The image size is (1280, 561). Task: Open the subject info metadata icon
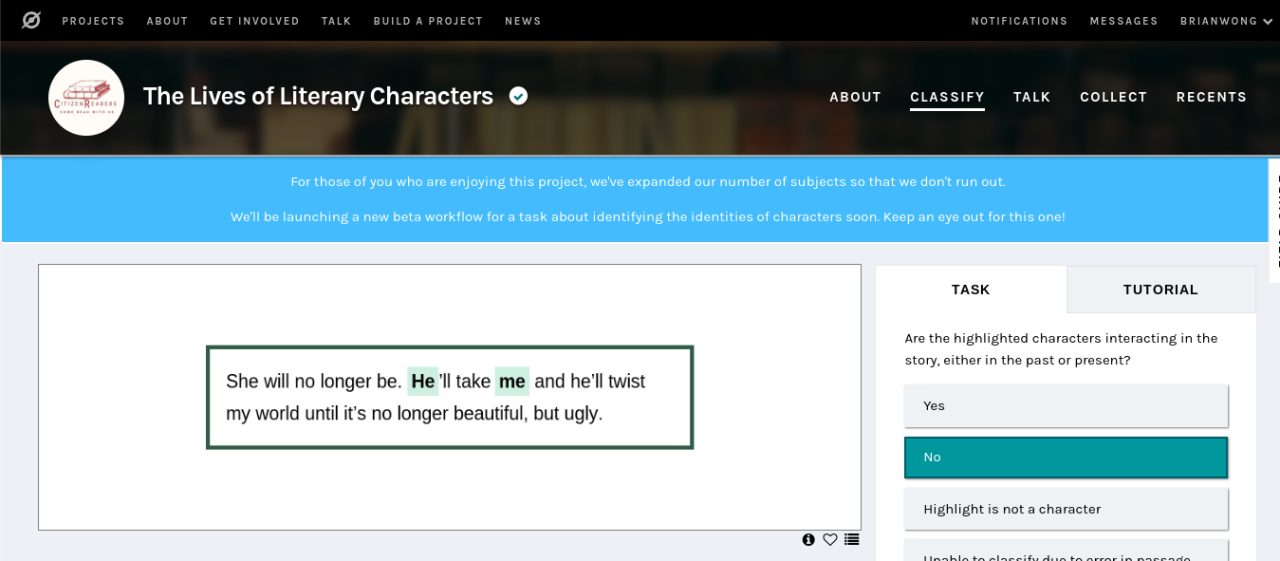(808, 540)
